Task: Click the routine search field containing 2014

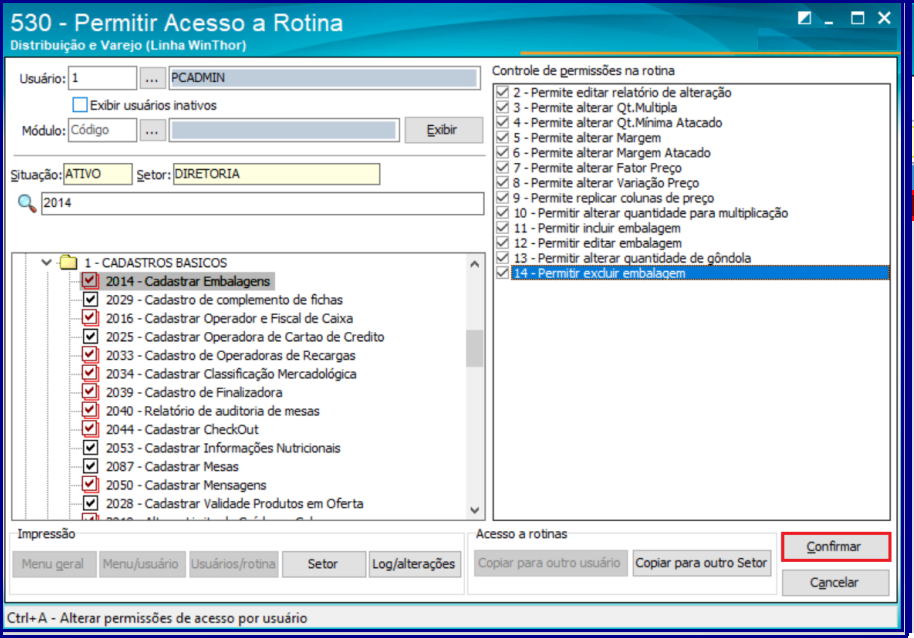Action: click(x=262, y=203)
